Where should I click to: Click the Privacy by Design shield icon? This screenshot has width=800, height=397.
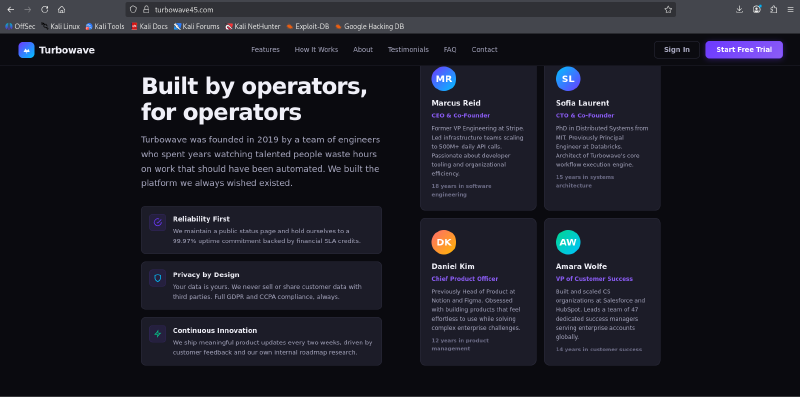pos(158,278)
